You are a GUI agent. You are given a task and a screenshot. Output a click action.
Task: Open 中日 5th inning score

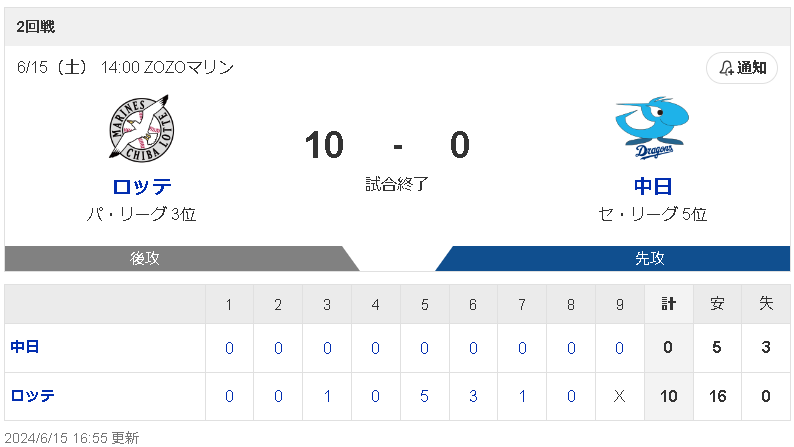coord(424,348)
